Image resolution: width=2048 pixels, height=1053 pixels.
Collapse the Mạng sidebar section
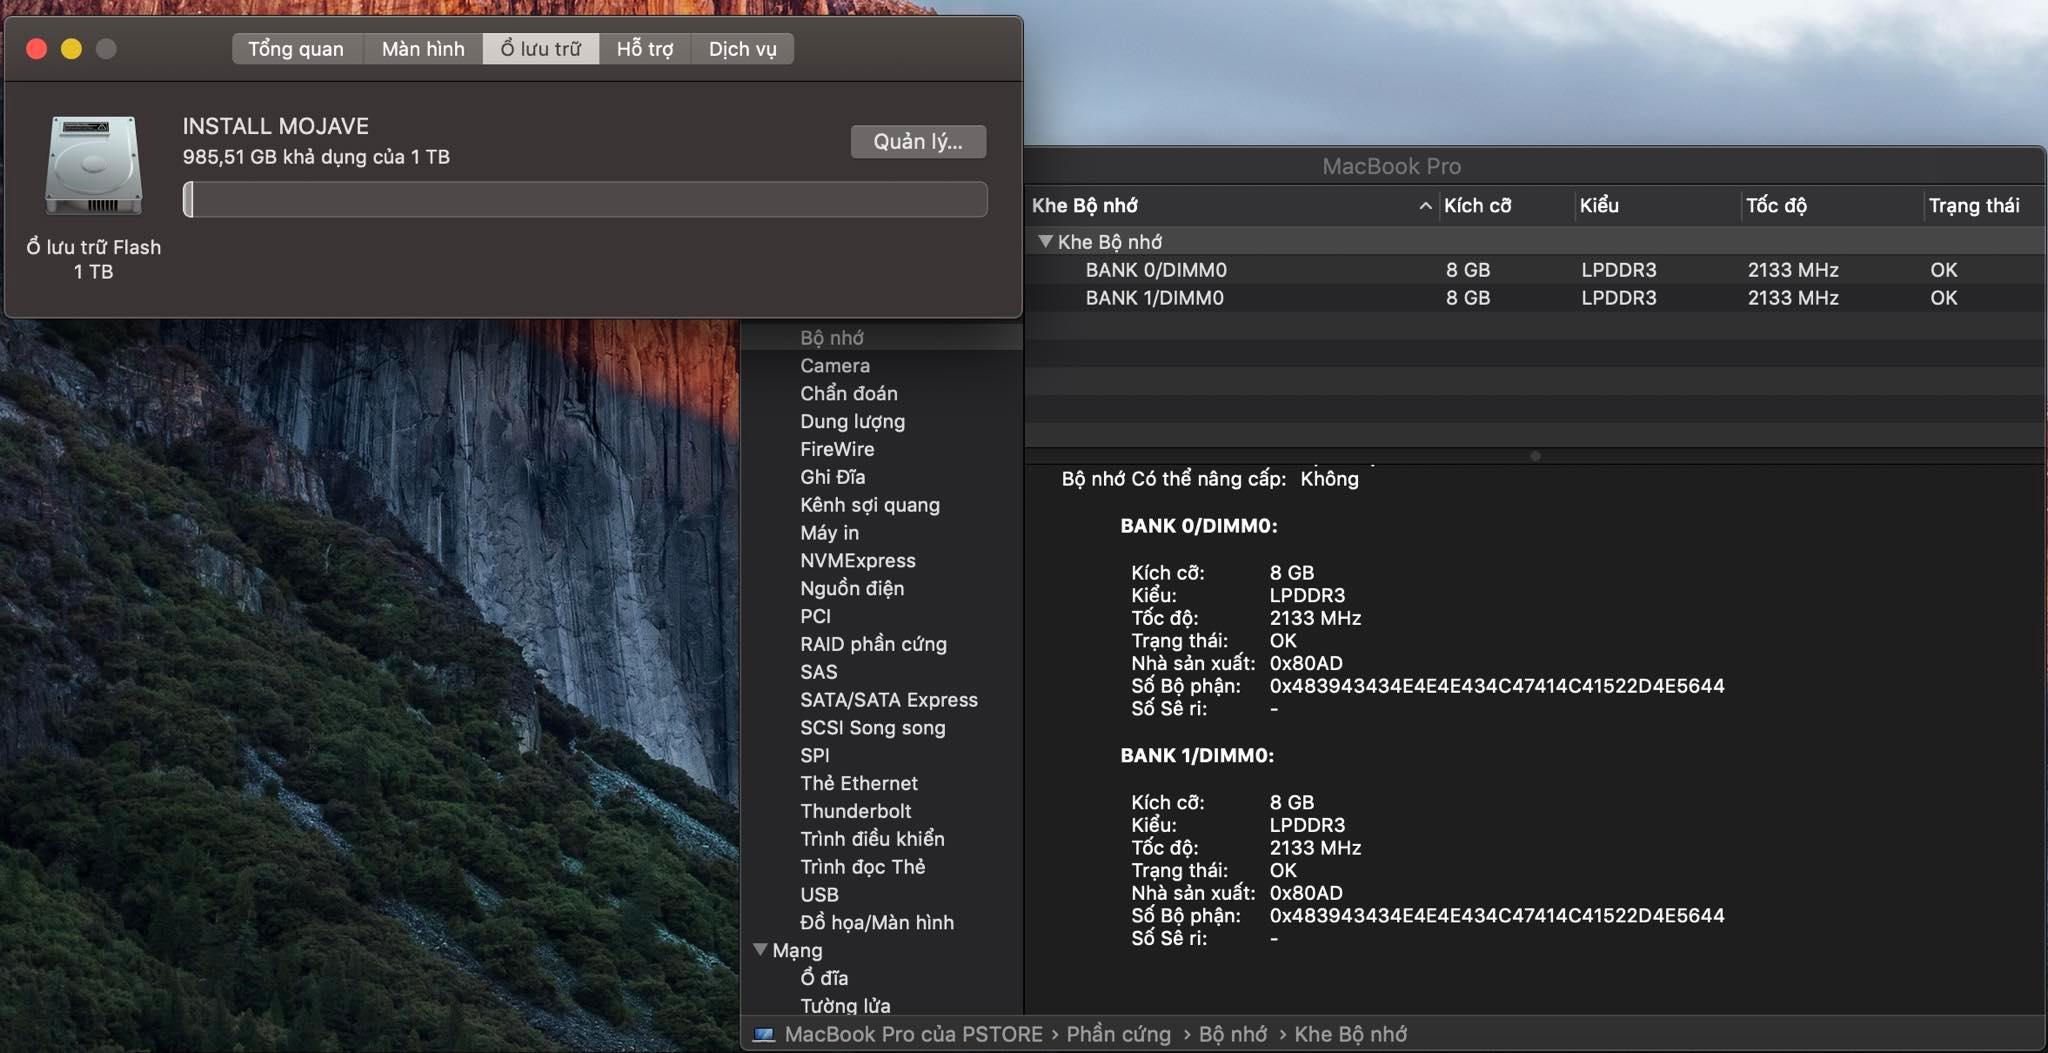point(760,950)
